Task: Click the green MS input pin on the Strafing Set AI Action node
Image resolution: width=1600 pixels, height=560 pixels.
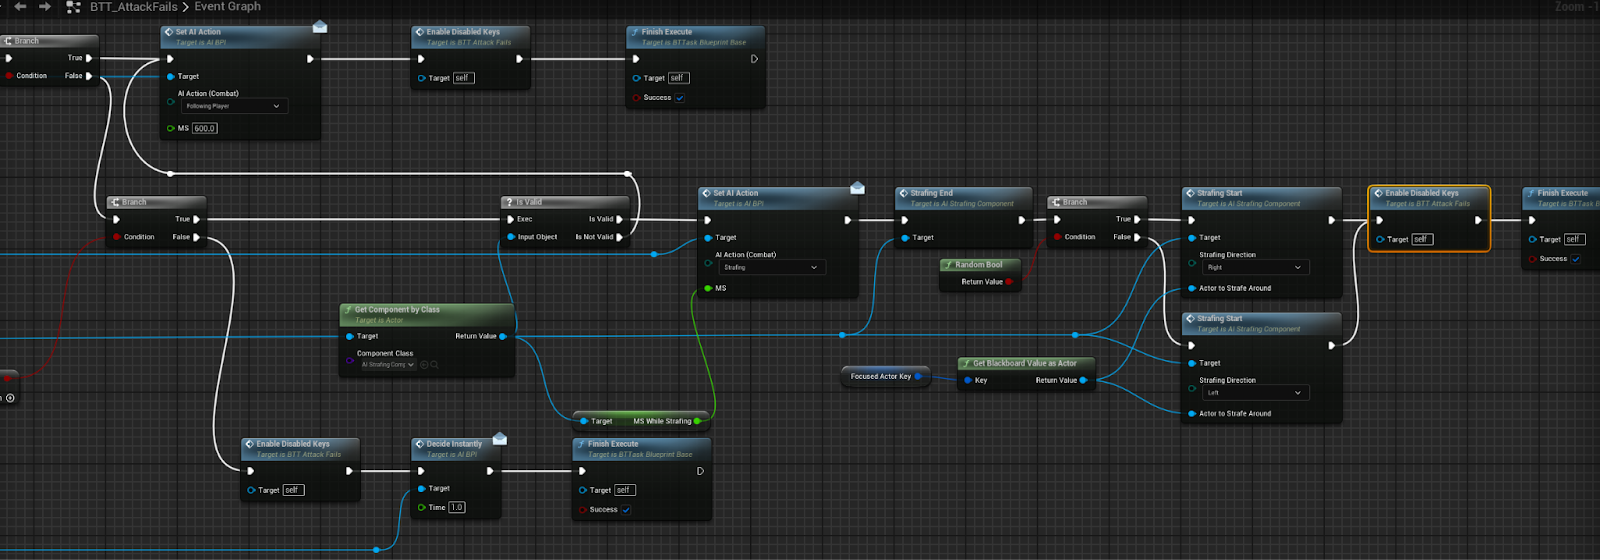Action: (x=708, y=288)
